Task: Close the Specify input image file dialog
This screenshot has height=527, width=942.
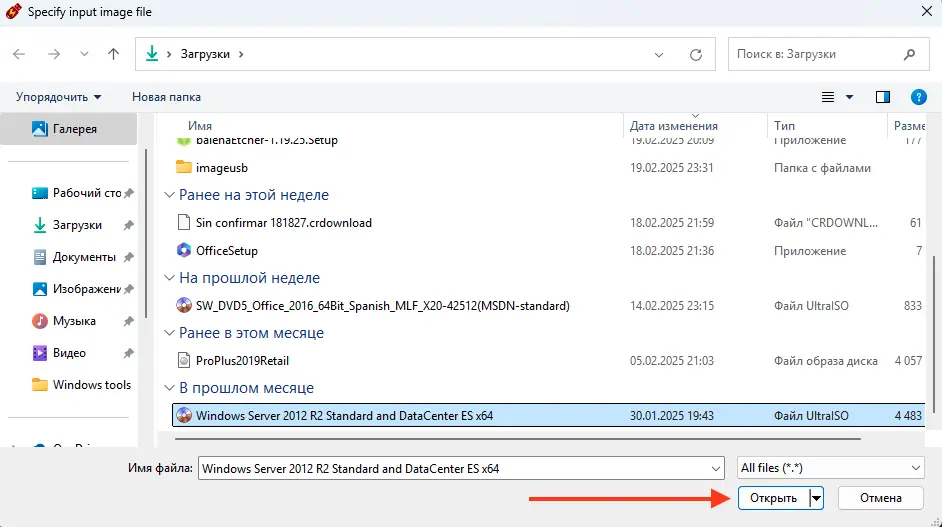Action: 926,11
